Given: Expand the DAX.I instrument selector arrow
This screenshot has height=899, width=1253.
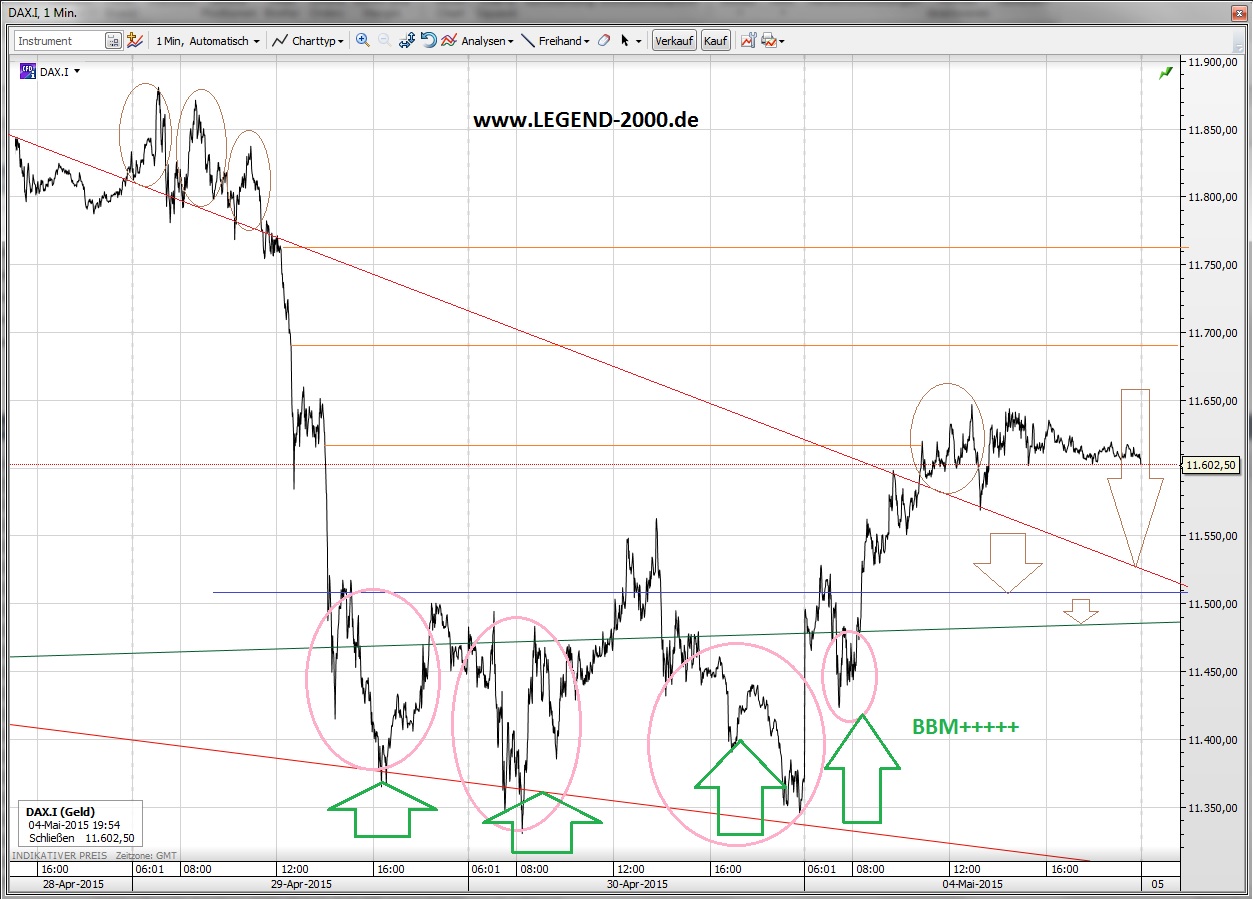Looking at the screenshot, I should (x=77, y=71).
